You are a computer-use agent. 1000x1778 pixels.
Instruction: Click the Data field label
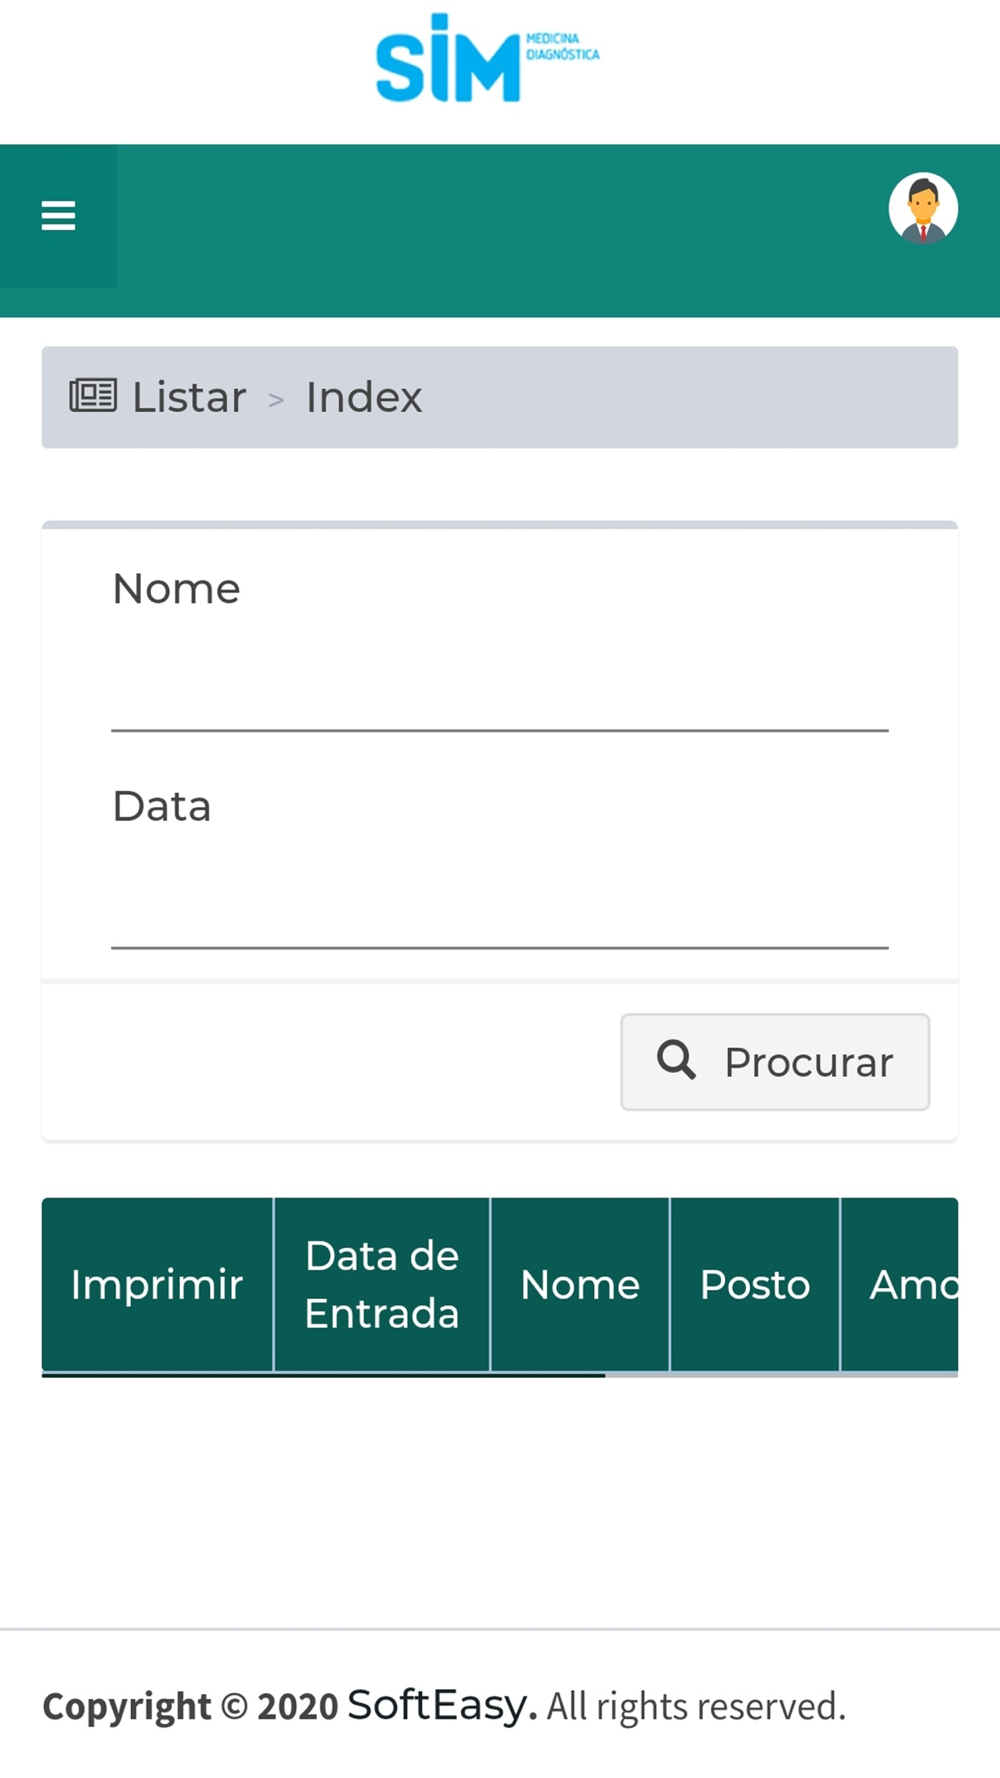(x=162, y=806)
